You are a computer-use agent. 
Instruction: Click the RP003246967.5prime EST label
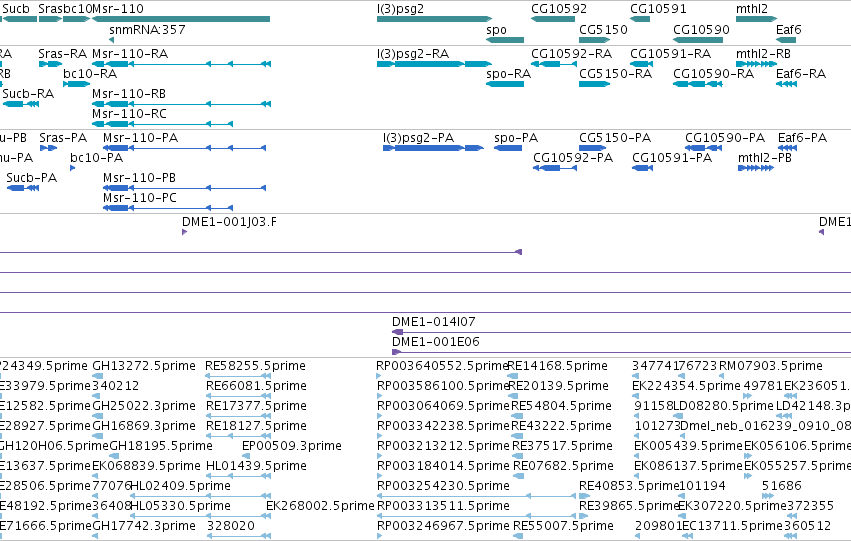443,526
